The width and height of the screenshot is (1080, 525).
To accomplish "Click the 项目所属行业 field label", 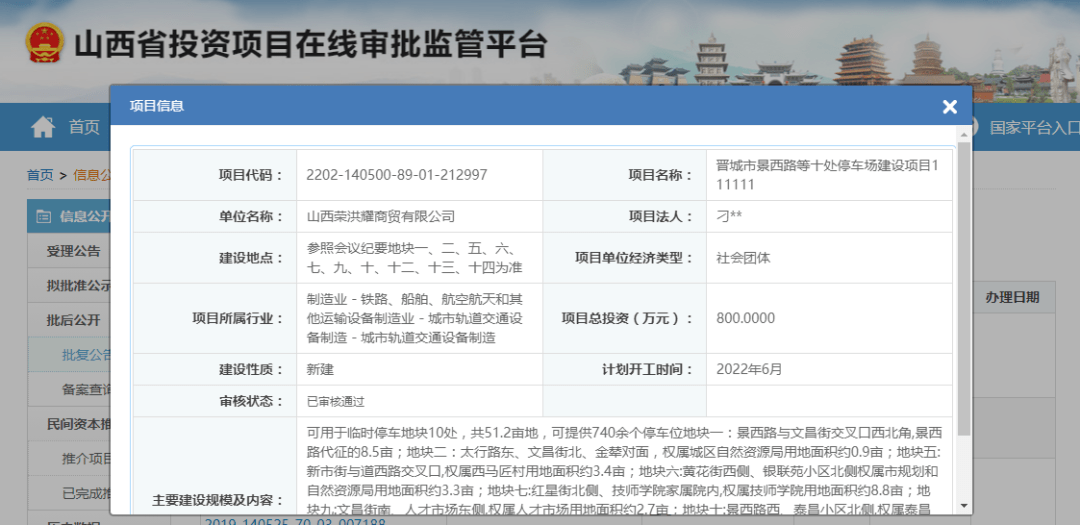I will click(240, 318).
